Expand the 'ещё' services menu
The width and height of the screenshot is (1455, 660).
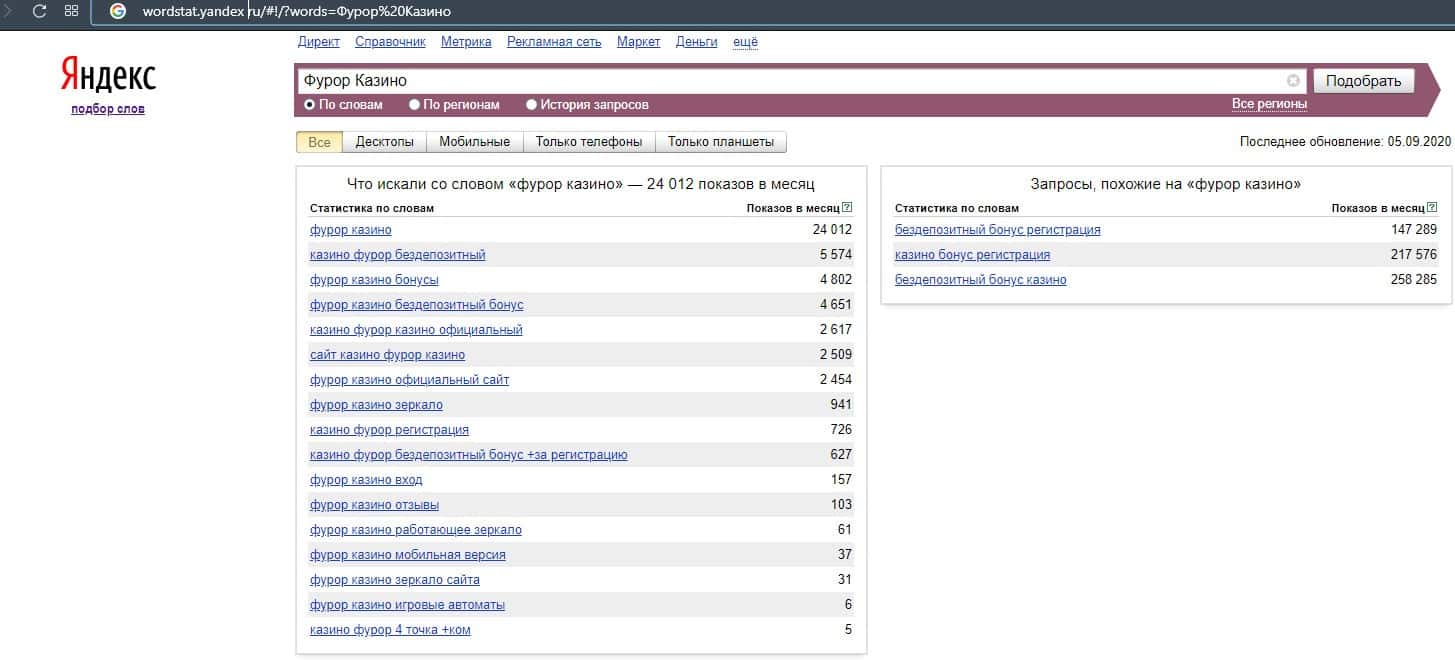pos(745,41)
